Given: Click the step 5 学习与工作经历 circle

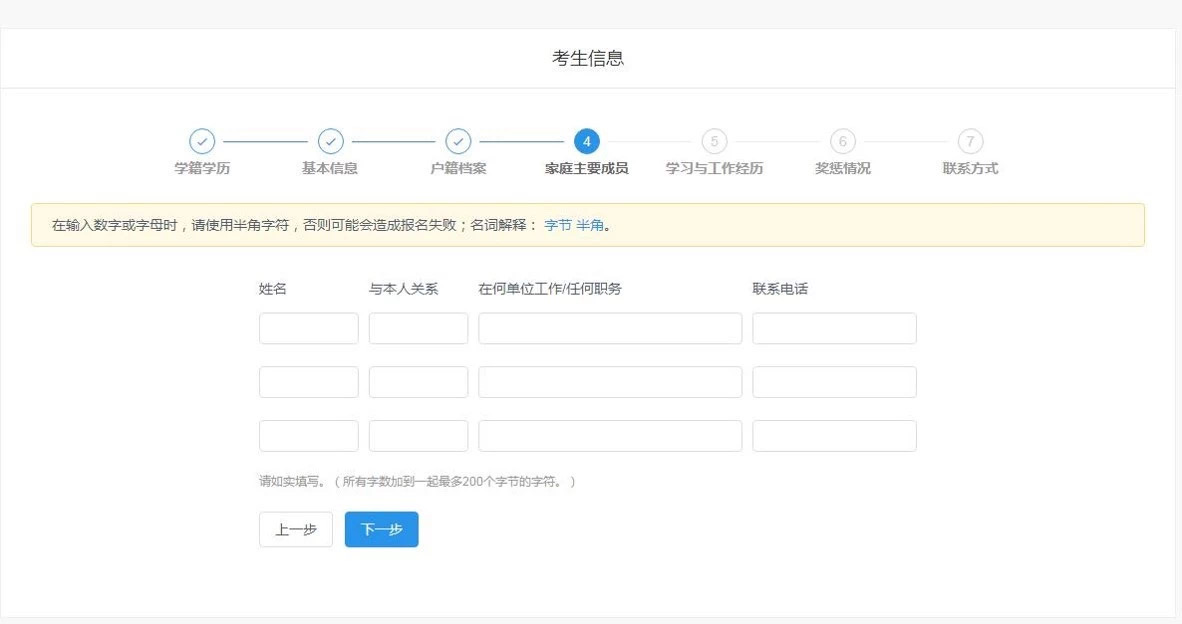Looking at the screenshot, I should [714, 142].
